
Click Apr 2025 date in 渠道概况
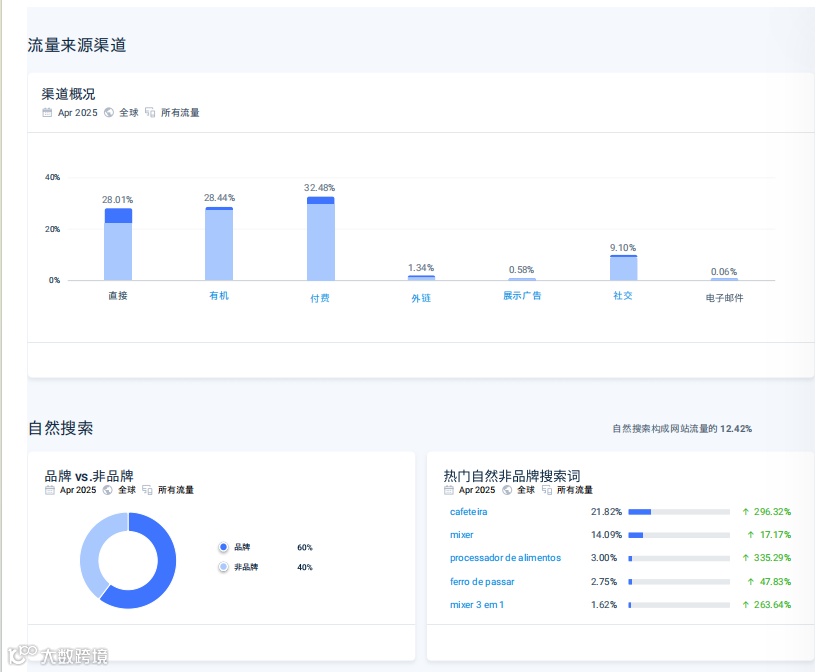click(x=77, y=112)
